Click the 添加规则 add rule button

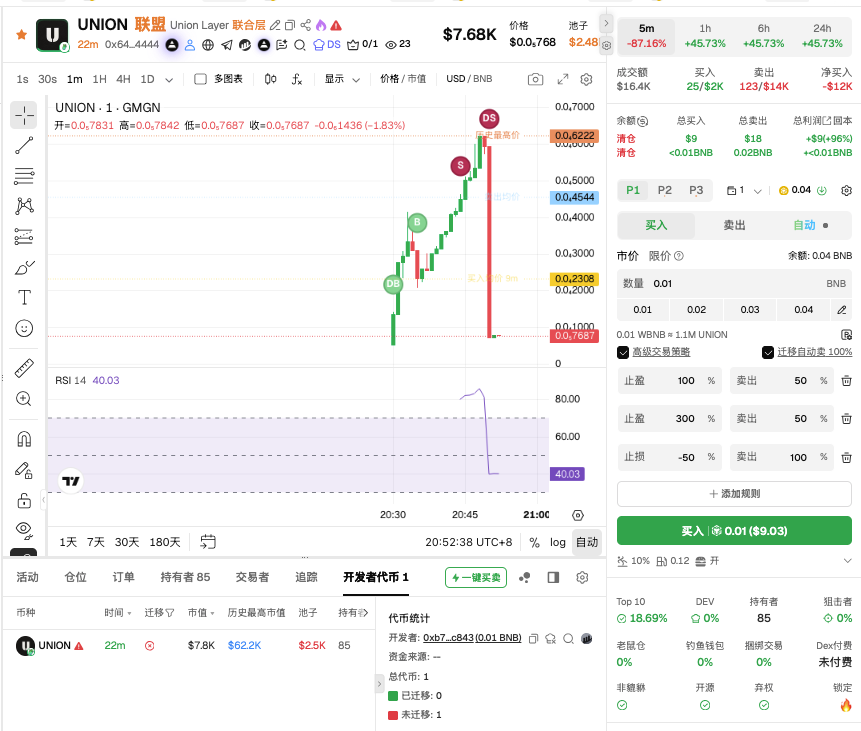pyautogui.click(x=734, y=494)
